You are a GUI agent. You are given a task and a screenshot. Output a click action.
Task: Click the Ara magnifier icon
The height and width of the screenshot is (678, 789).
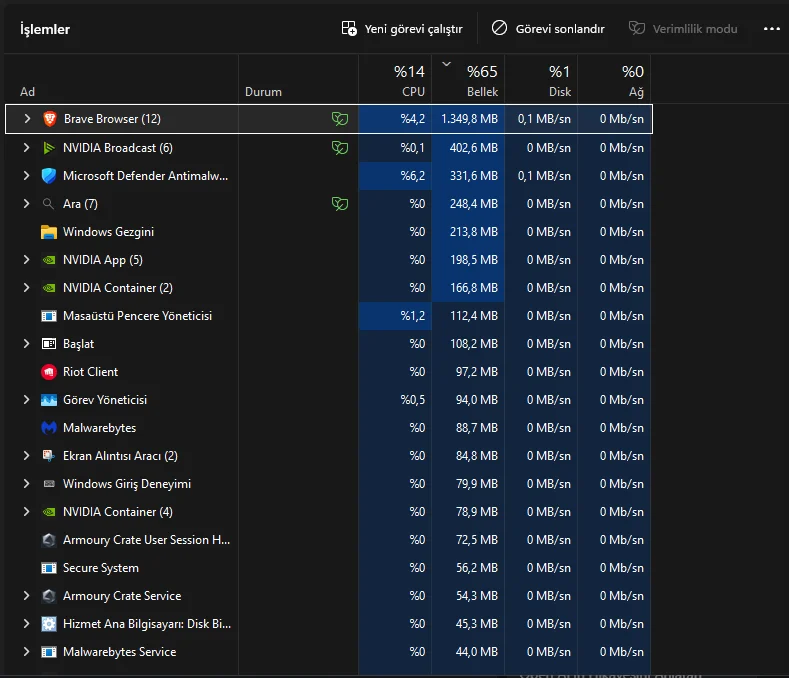pos(48,204)
